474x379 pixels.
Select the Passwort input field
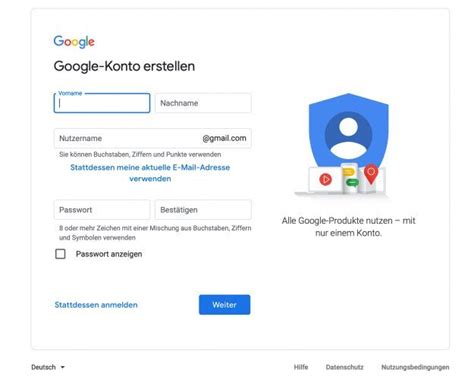[102, 210]
